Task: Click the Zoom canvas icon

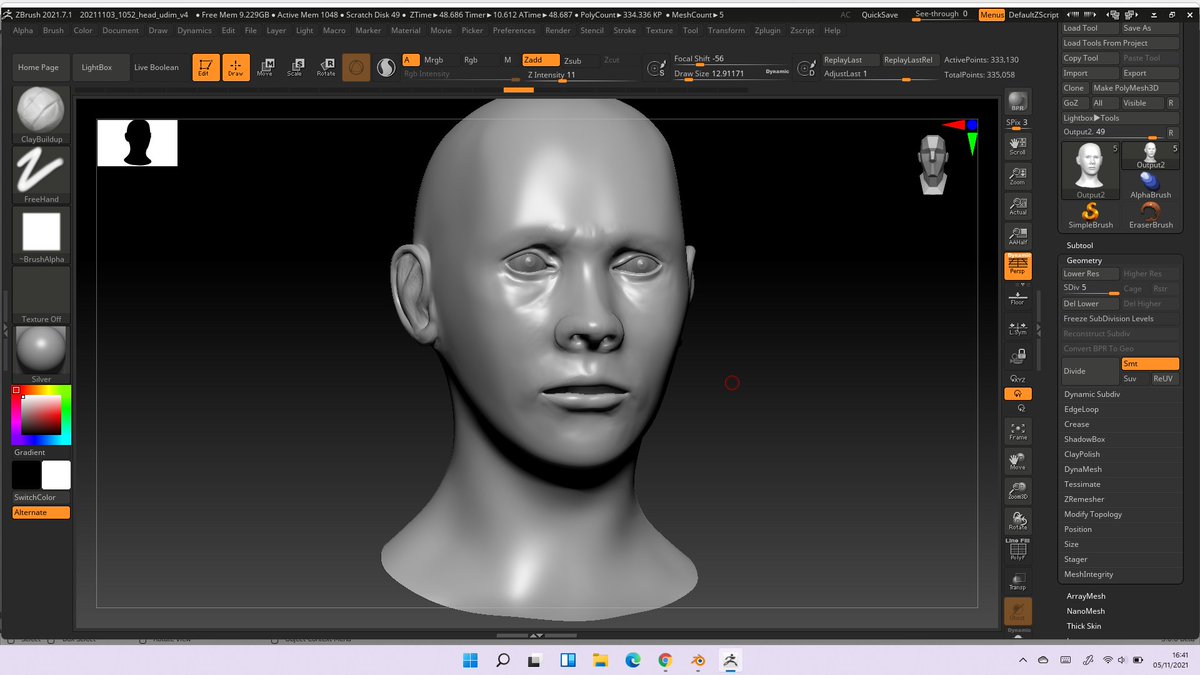Action: pos(1018,175)
